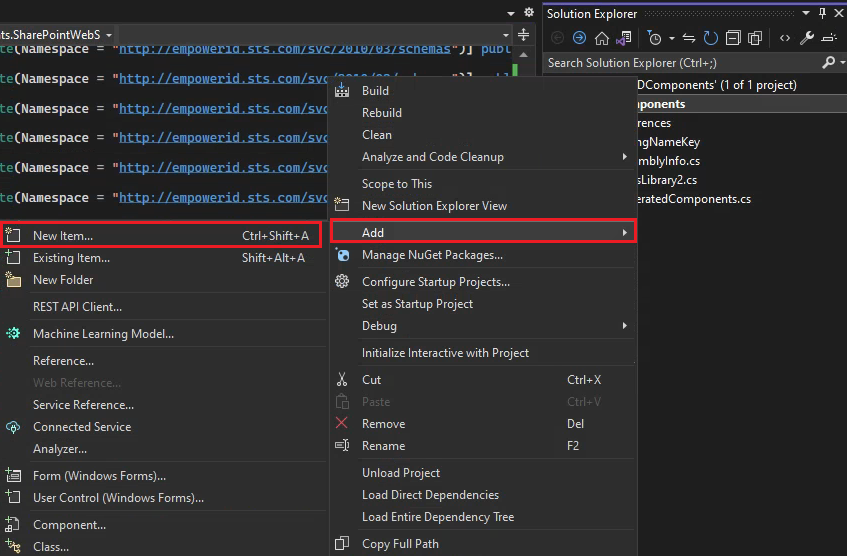
Task: Click the View Code angle-brackets icon
Action: pyautogui.click(x=784, y=38)
